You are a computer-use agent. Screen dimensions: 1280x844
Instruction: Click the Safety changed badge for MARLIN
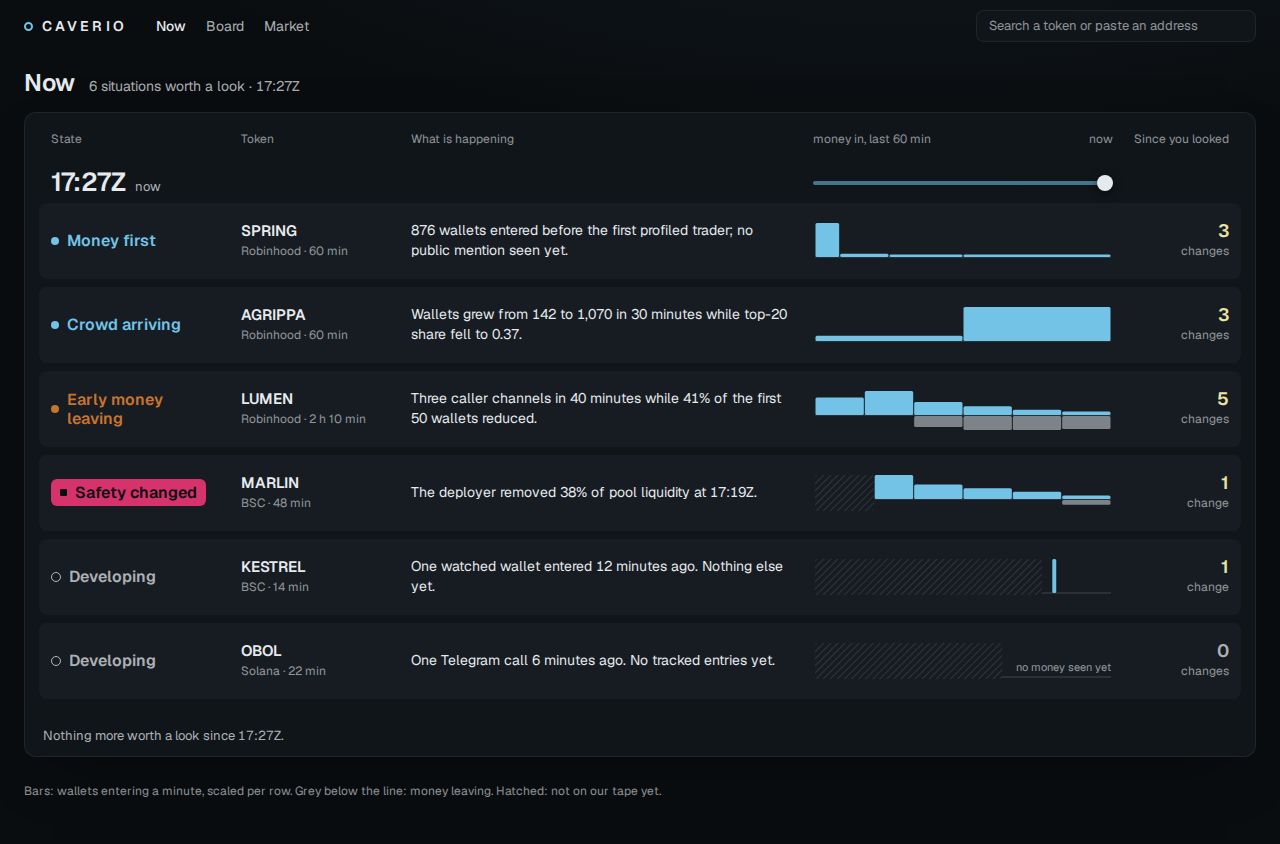click(x=128, y=493)
